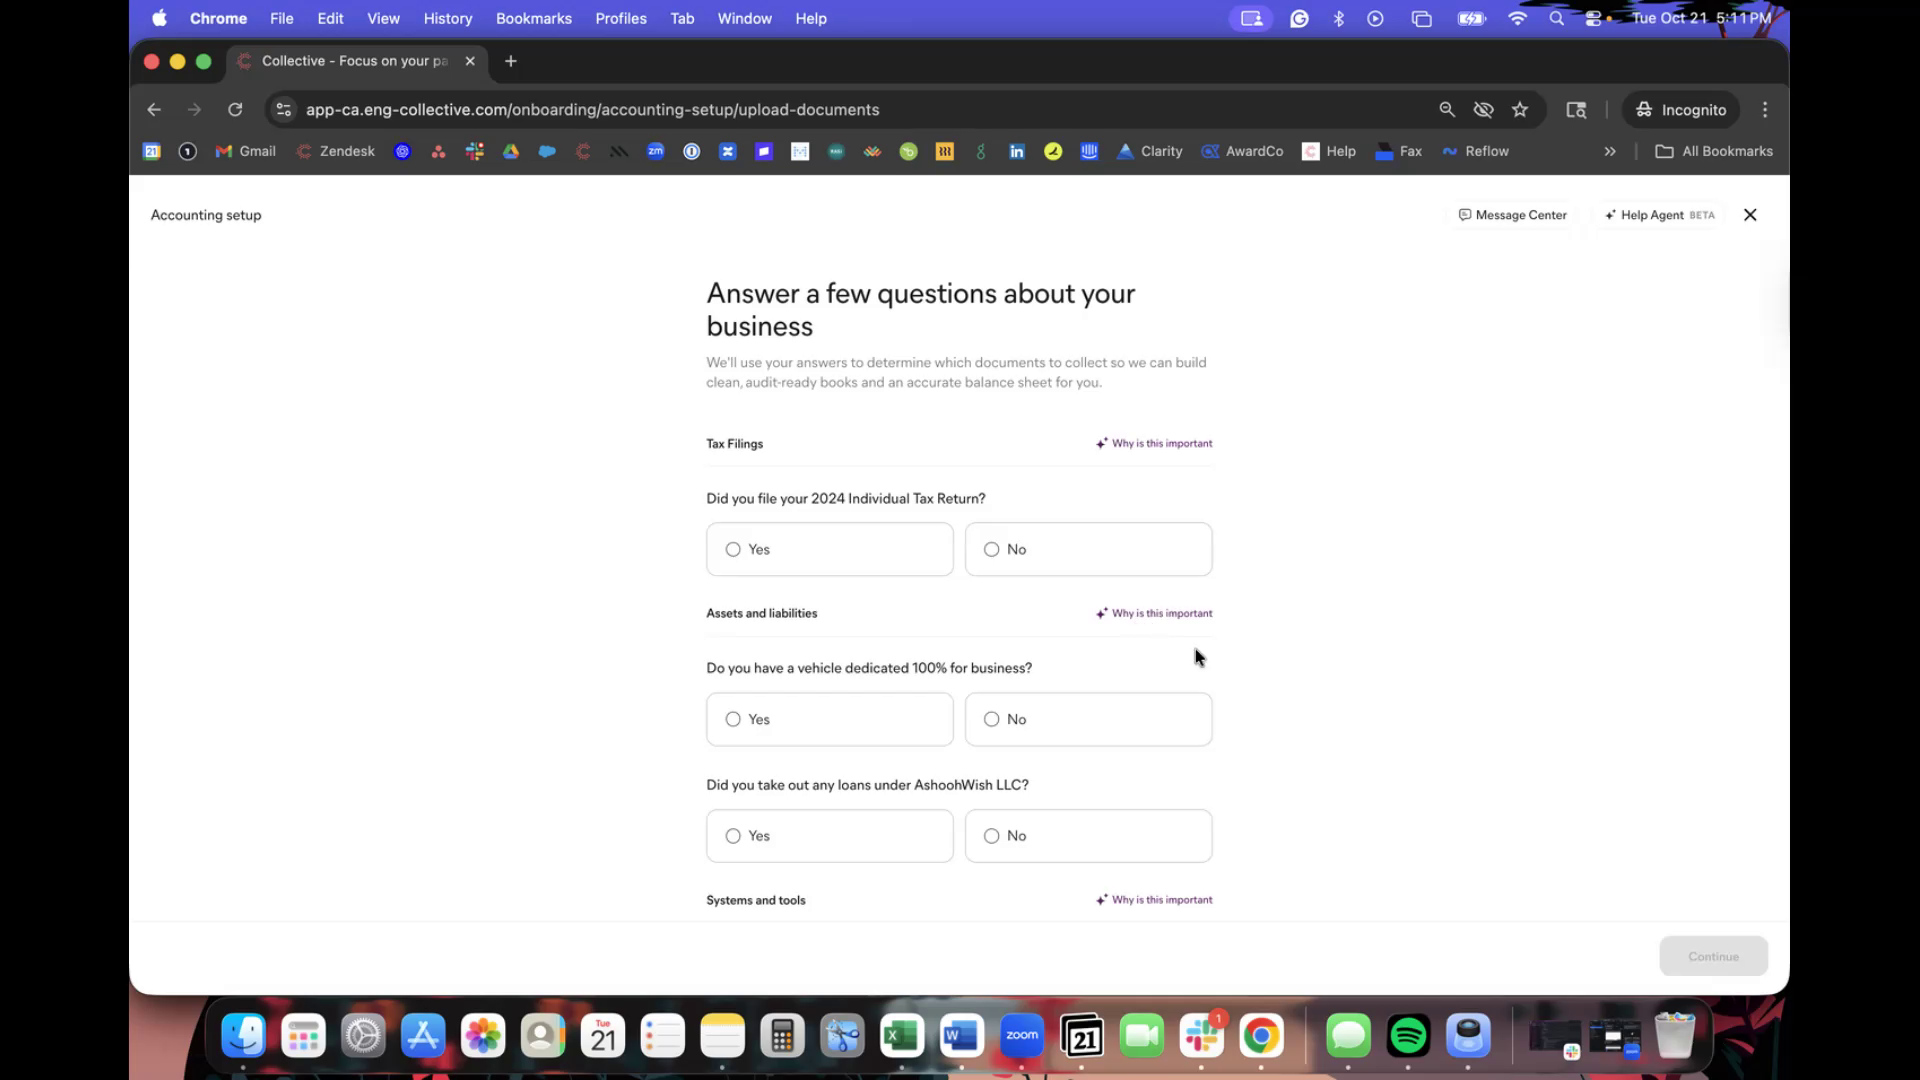Viewport: 1920px width, 1080px height.
Task: Bookmark this page with star icon
Action: pyautogui.click(x=1520, y=110)
